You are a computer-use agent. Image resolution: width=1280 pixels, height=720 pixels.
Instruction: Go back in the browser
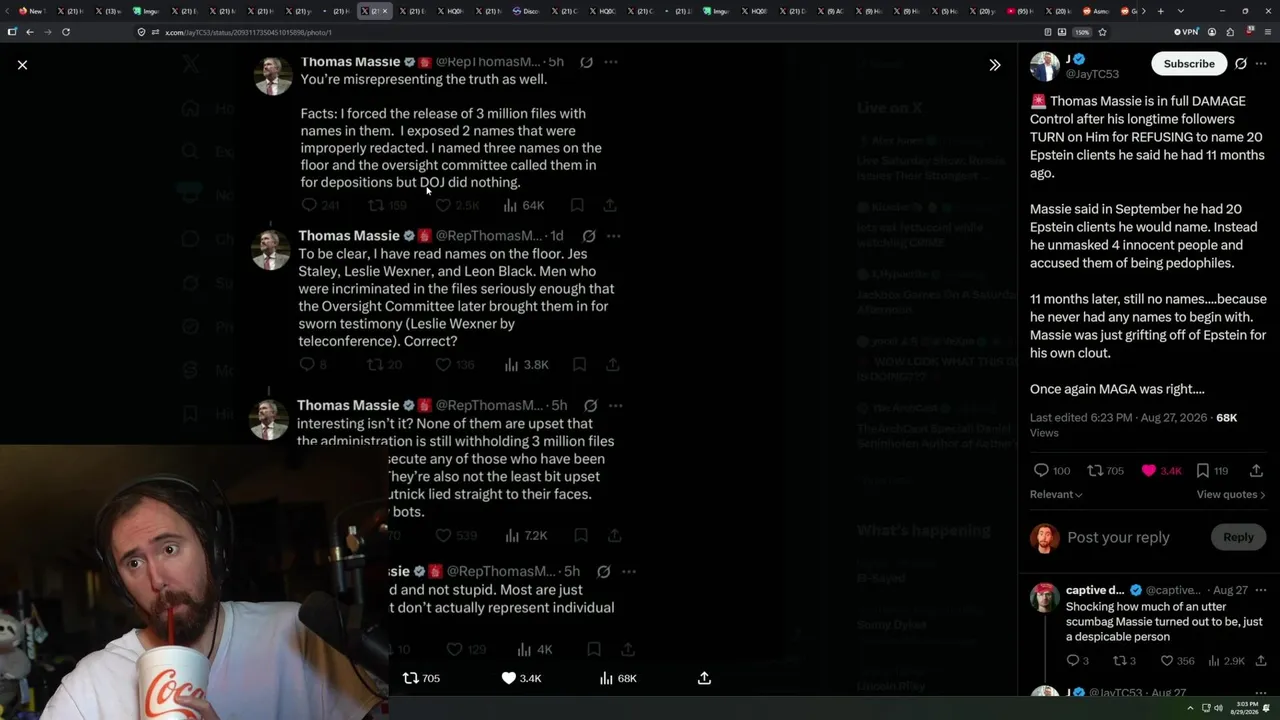[x=30, y=32]
